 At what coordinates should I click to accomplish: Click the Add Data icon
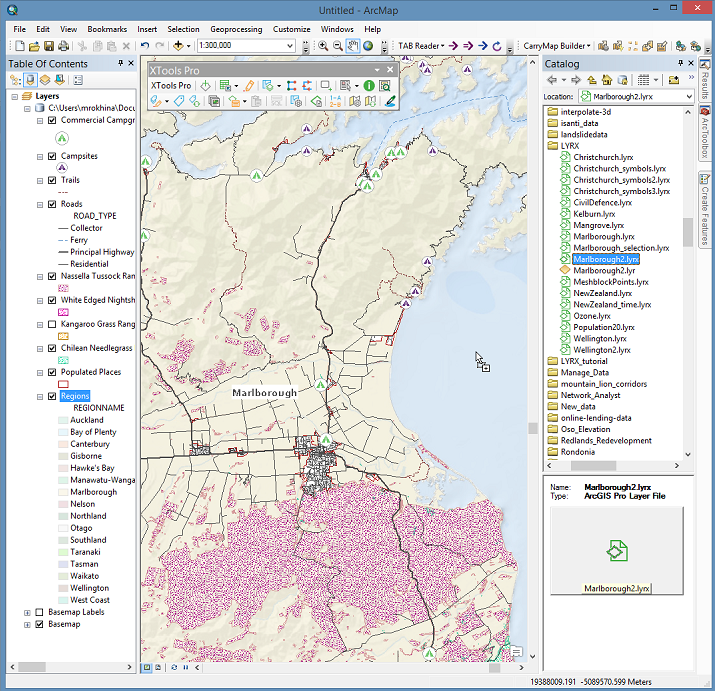coord(178,46)
